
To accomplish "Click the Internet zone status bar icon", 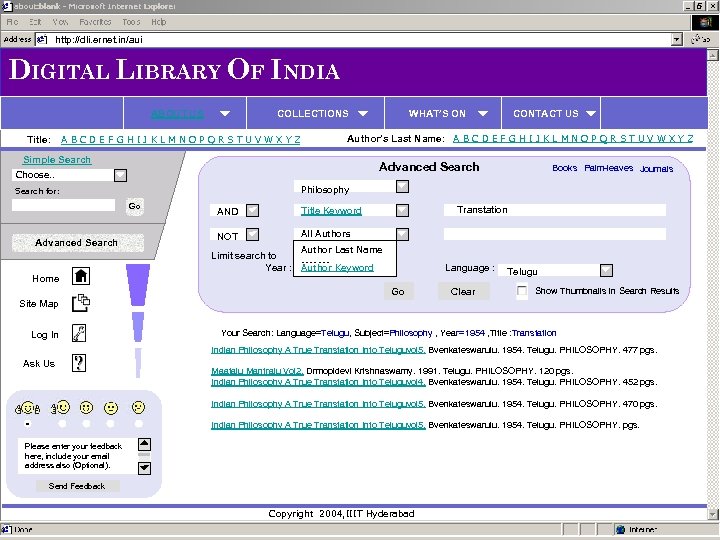I will [x=620, y=529].
